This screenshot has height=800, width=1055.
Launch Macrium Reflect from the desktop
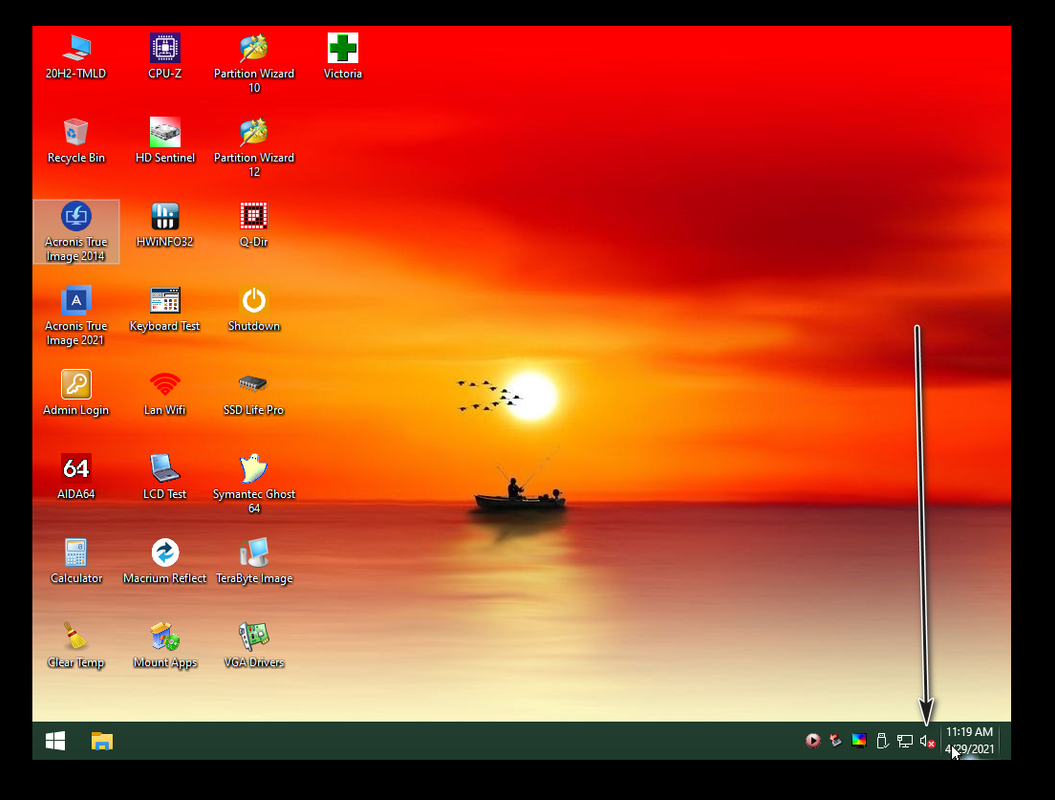click(x=165, y=561)
